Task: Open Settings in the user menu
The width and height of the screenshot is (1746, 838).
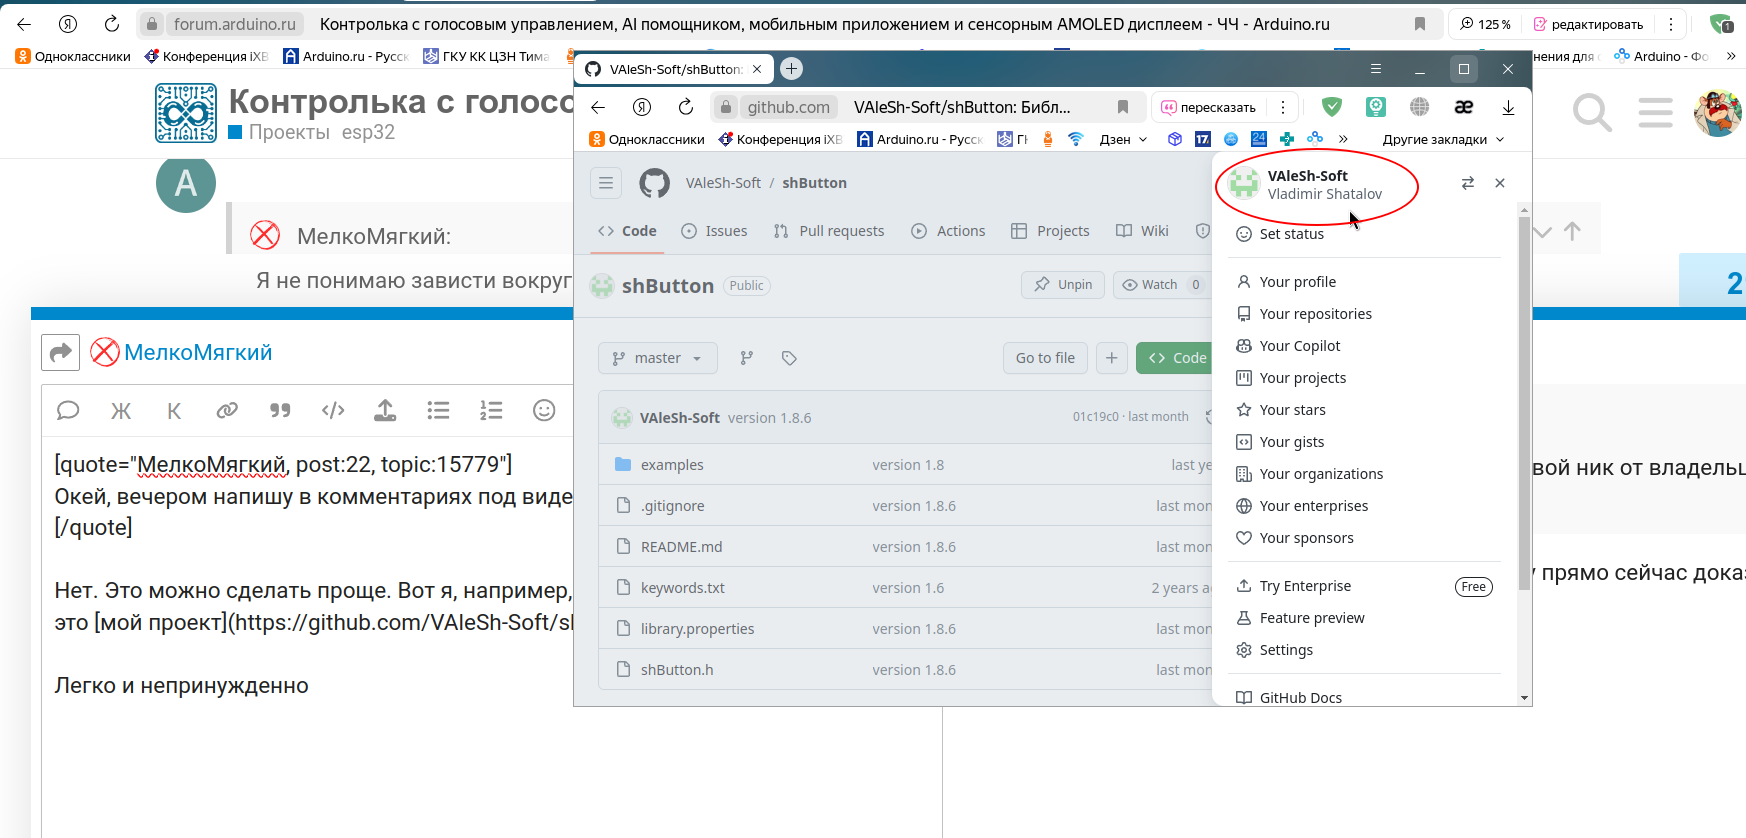Action: coord(1364,650)
